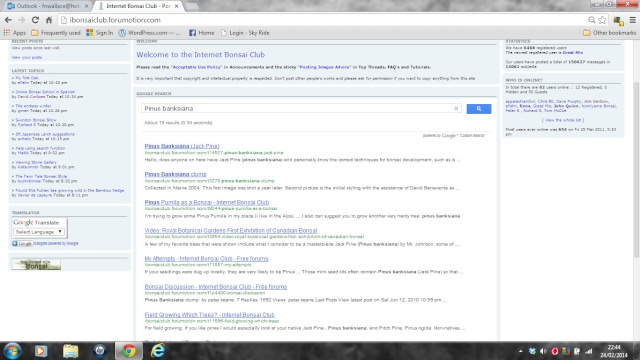This screenshot has height=360, width=640.
Task: Open the Apps shortcut in bookmarks bar
Action: [x=15, y=33]
